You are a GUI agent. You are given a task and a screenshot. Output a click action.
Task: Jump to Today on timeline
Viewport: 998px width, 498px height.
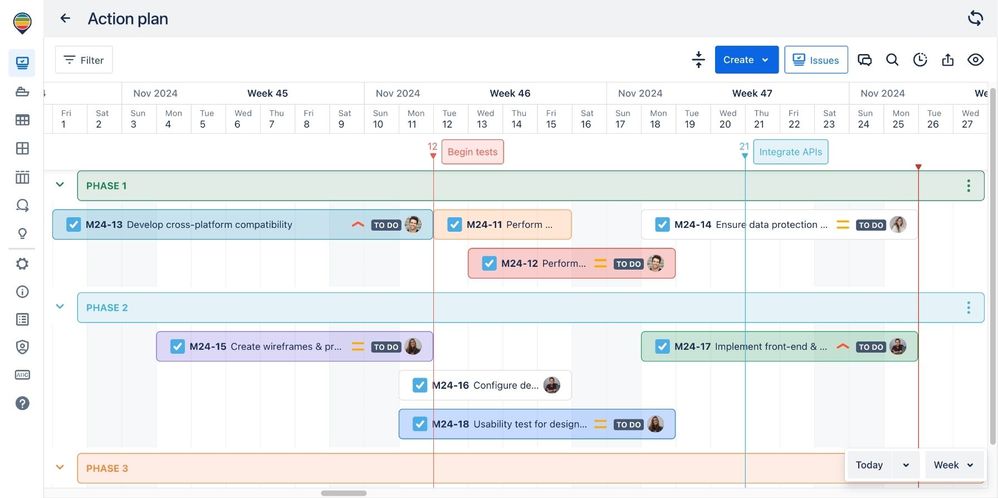coord(869,465)
